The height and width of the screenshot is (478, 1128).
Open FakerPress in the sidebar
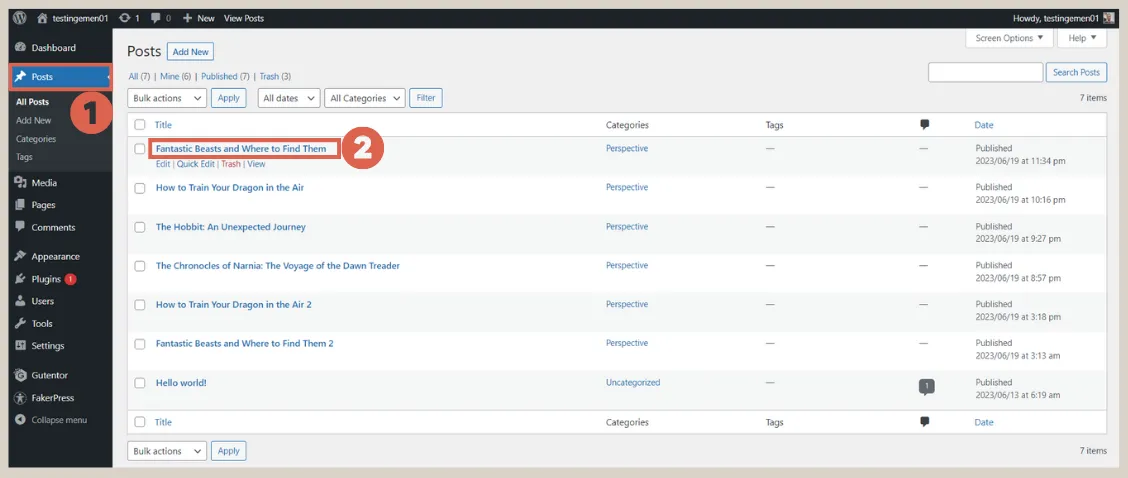point(53,397)
